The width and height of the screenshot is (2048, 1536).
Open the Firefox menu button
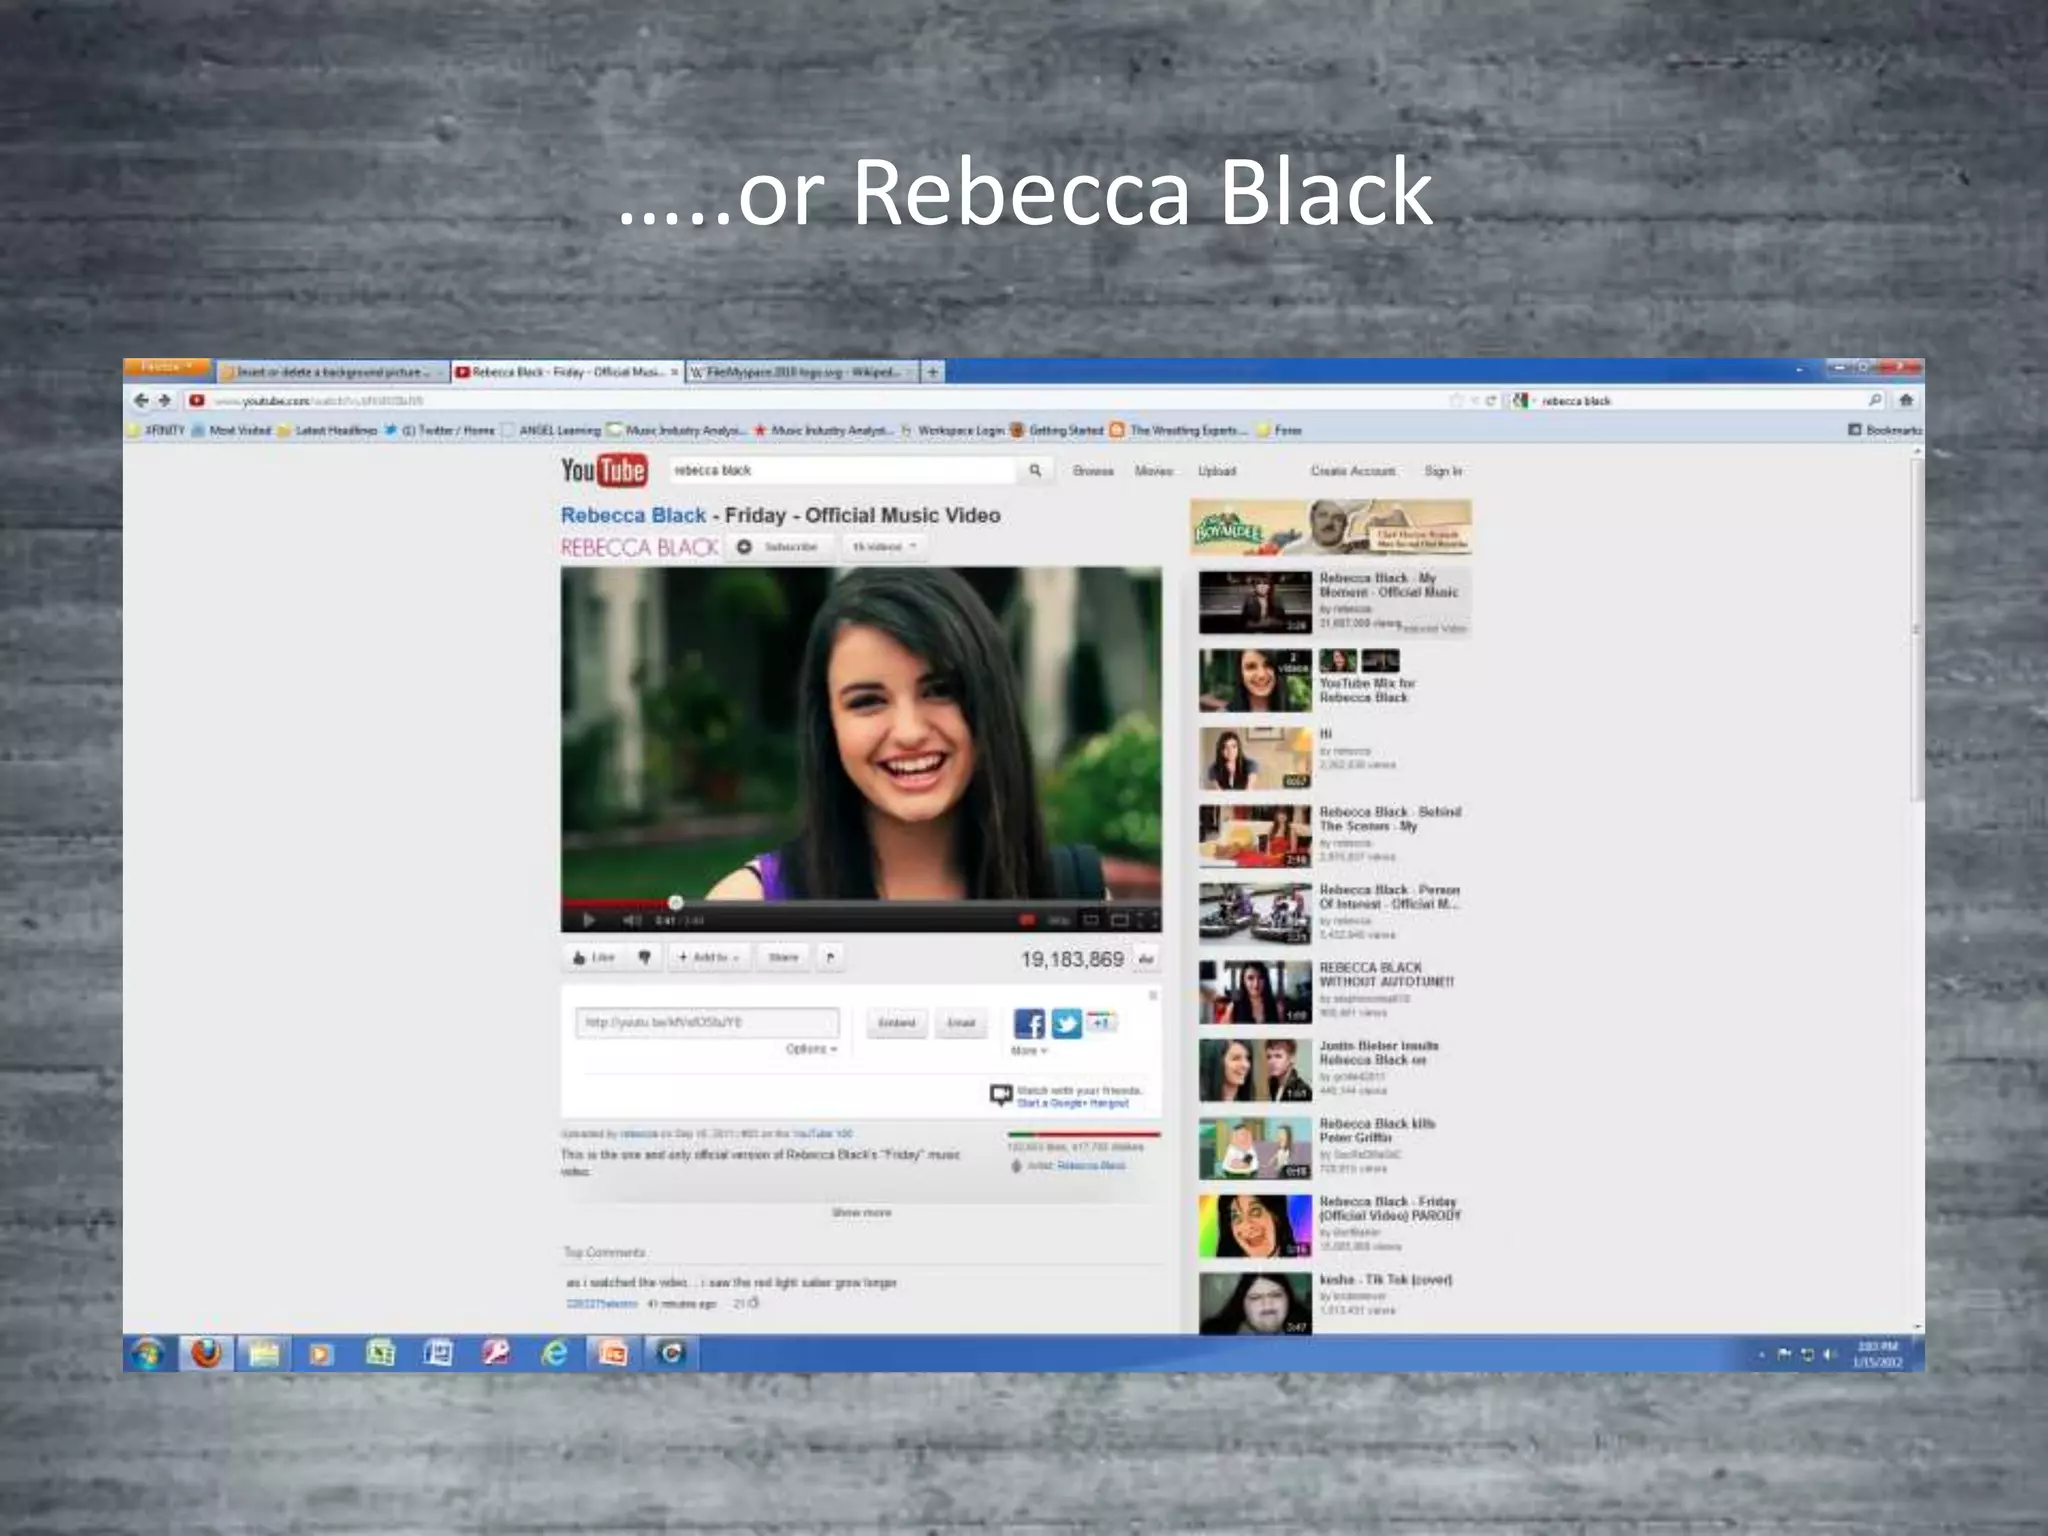click(166, 368)
